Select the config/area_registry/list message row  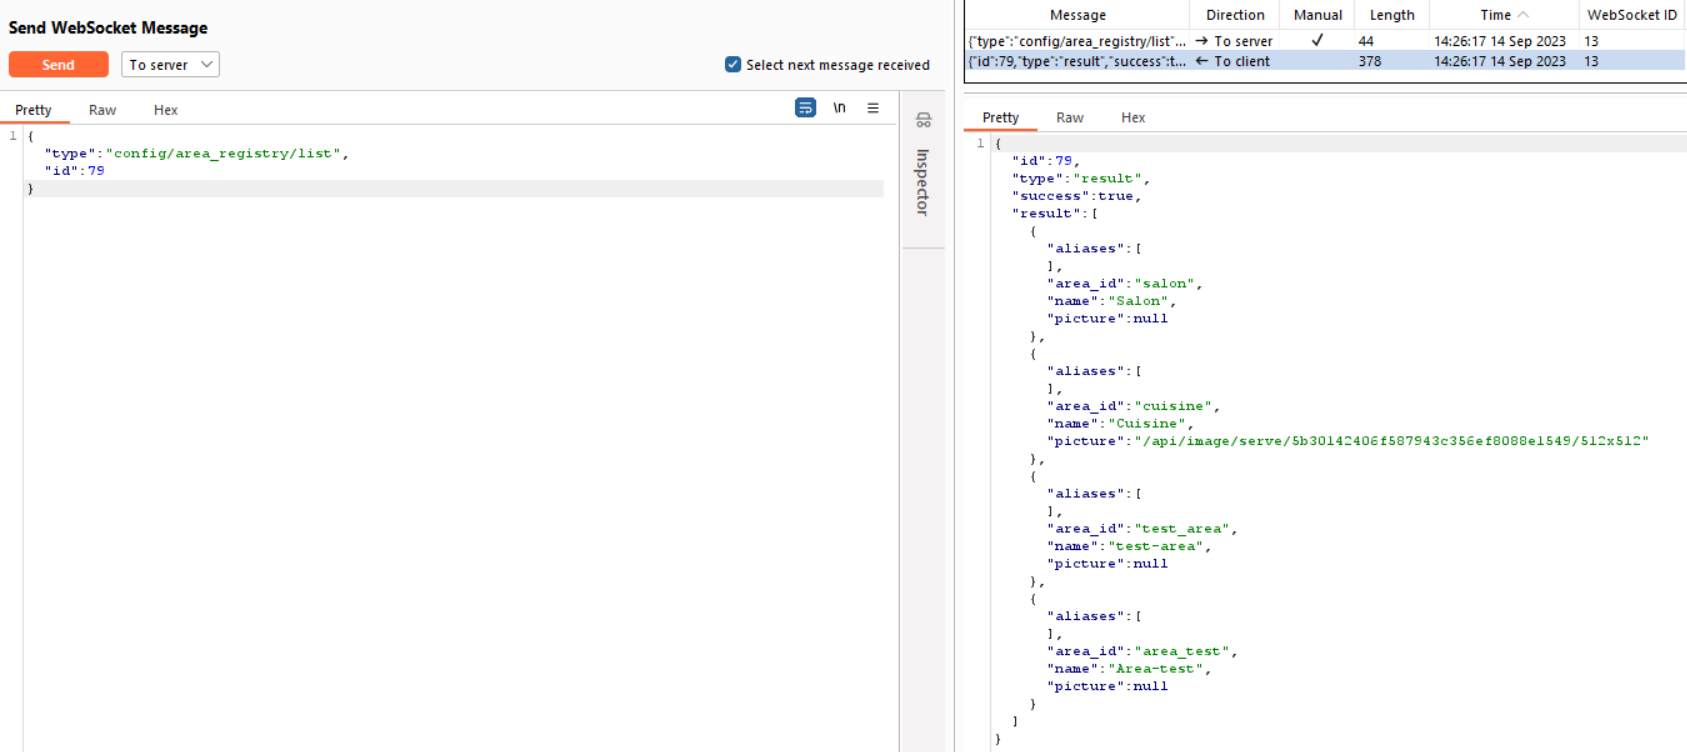pos(1076,41)
